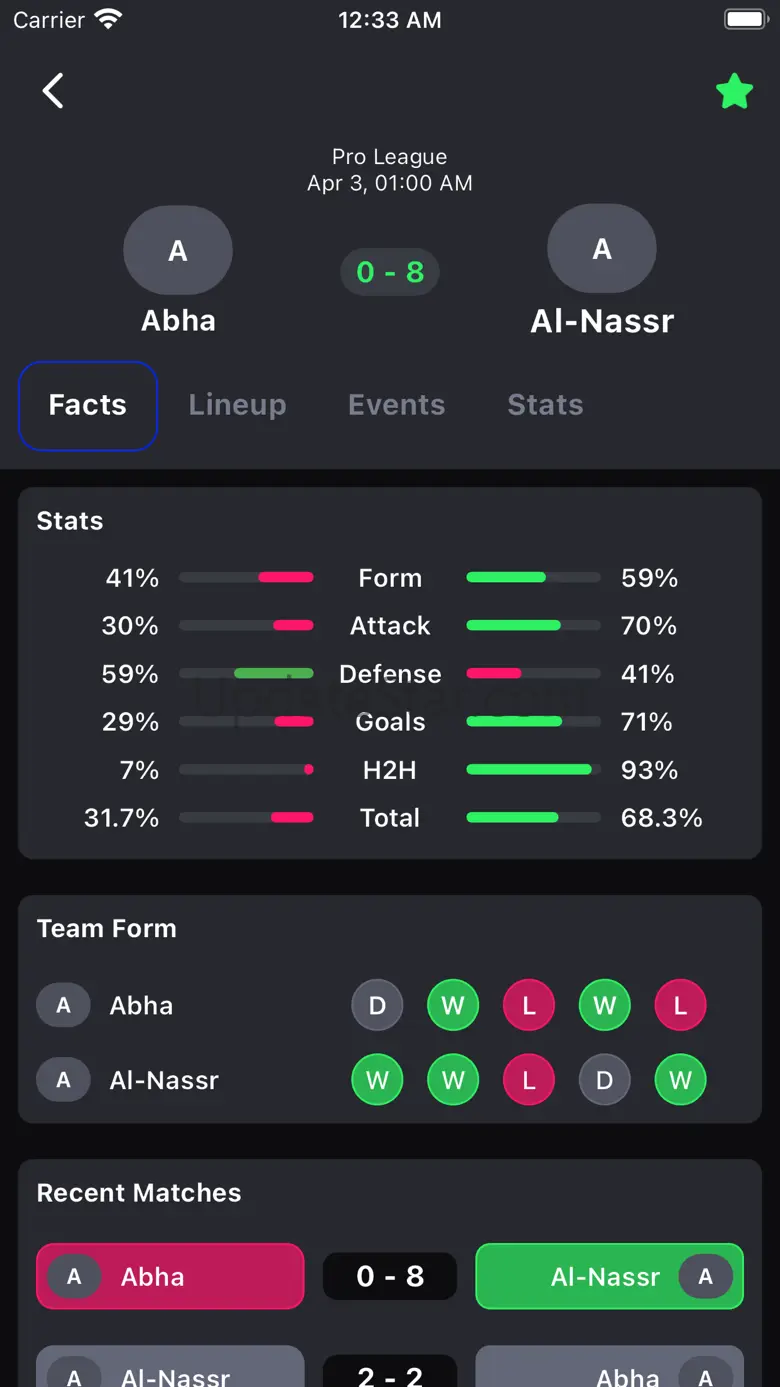Tap the back arrow icon

pyautogui.click(x=53, y=91)
